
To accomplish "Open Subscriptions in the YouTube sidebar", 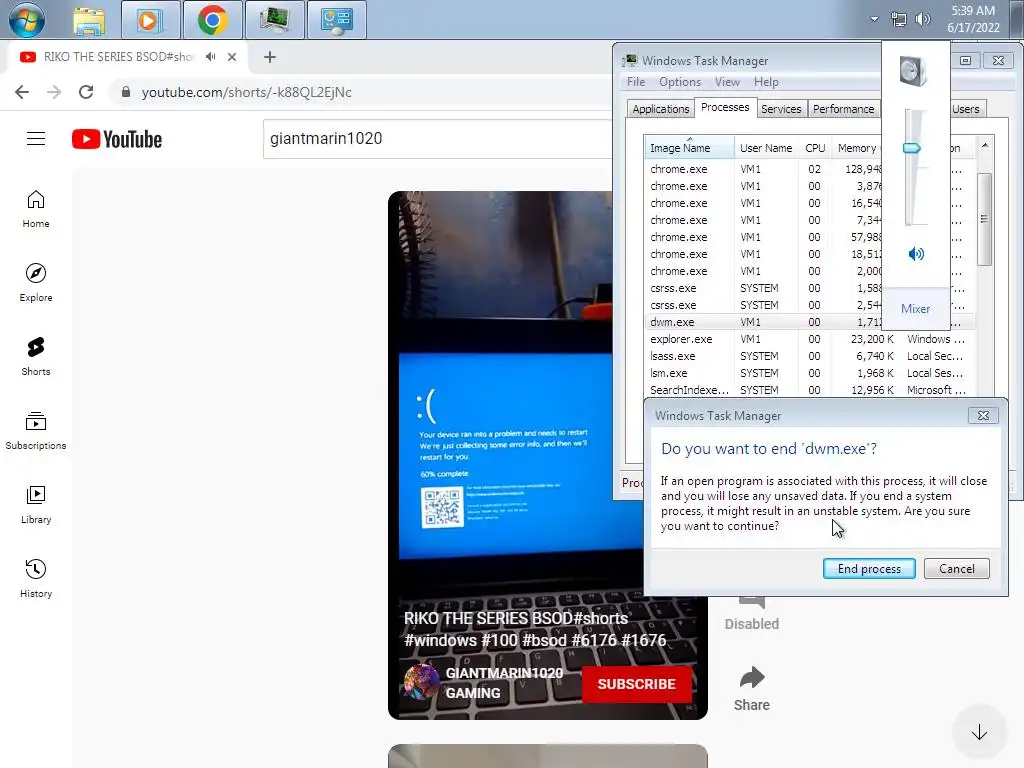I will 36,430.
